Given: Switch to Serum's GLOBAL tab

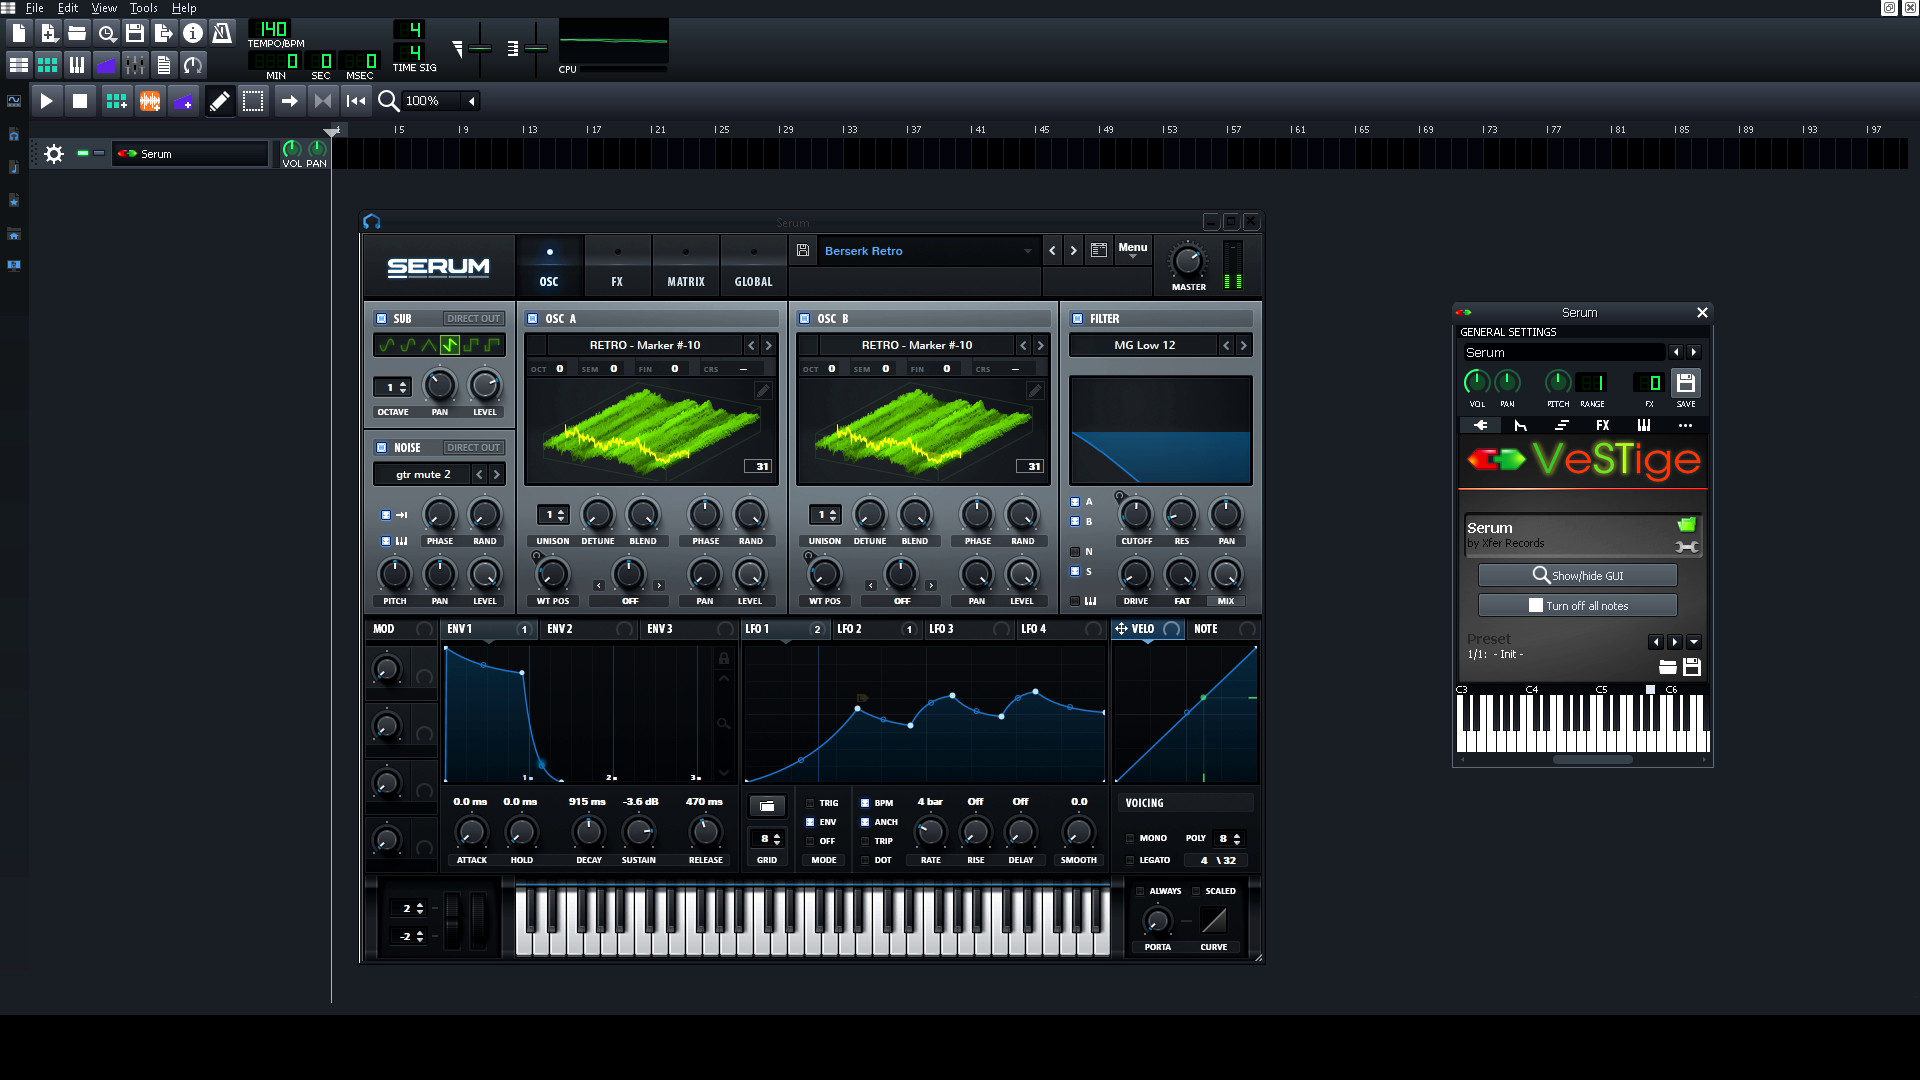Looking at the screenshot, I should coord(754,266).
